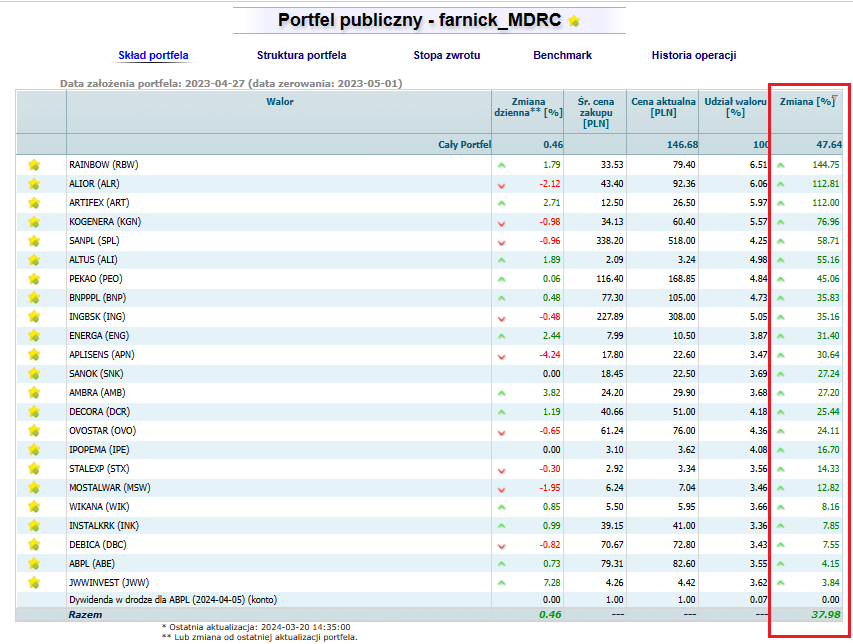Click the star icon in the ALIOR (ALR) row

(34, 184)
